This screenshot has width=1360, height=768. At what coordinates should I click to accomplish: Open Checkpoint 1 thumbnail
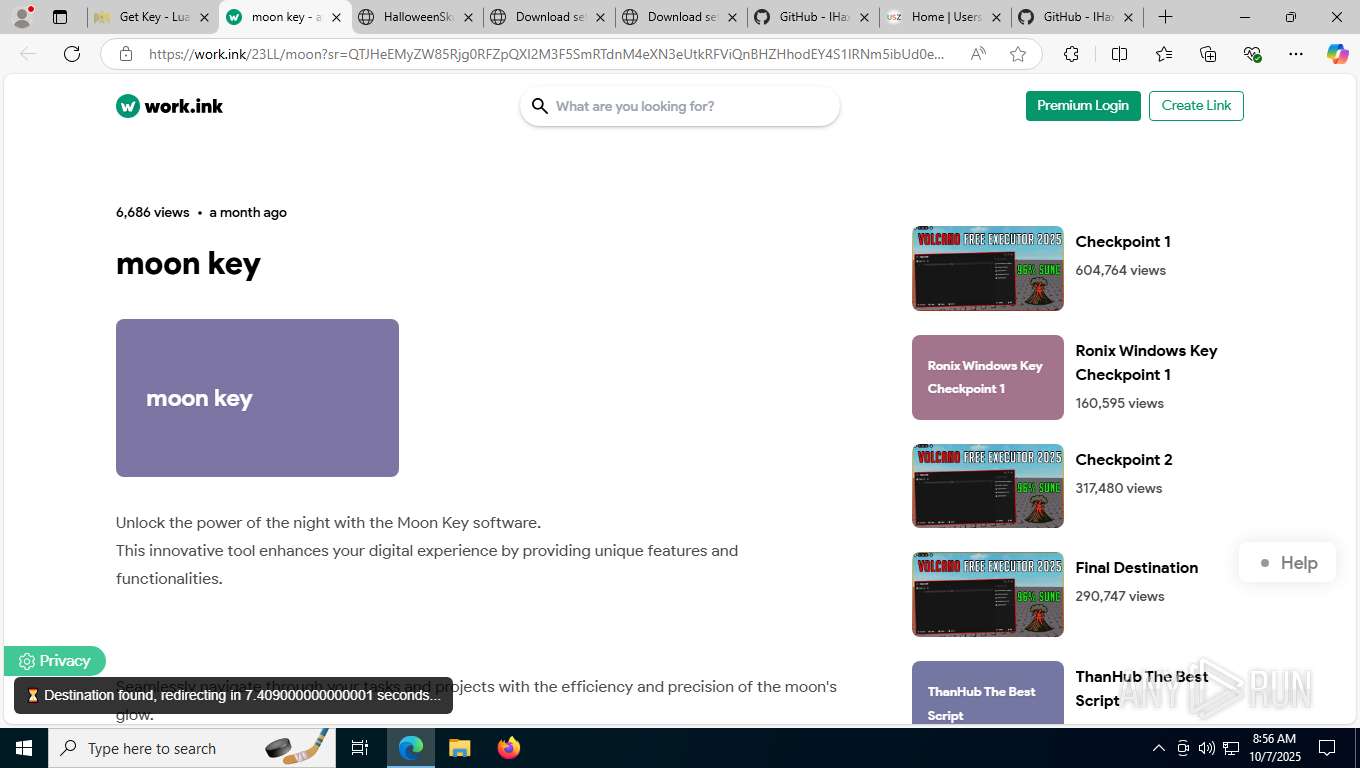988,268
